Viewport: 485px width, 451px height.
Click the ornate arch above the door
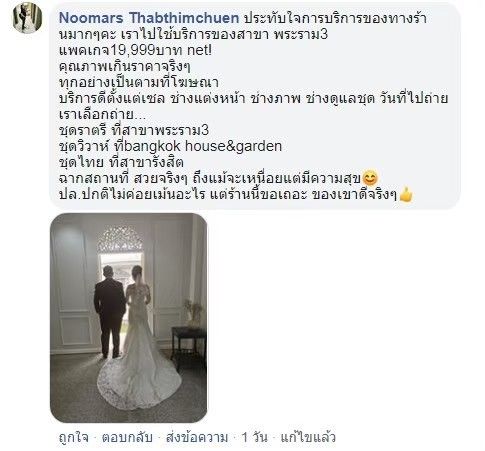[121, 239]
